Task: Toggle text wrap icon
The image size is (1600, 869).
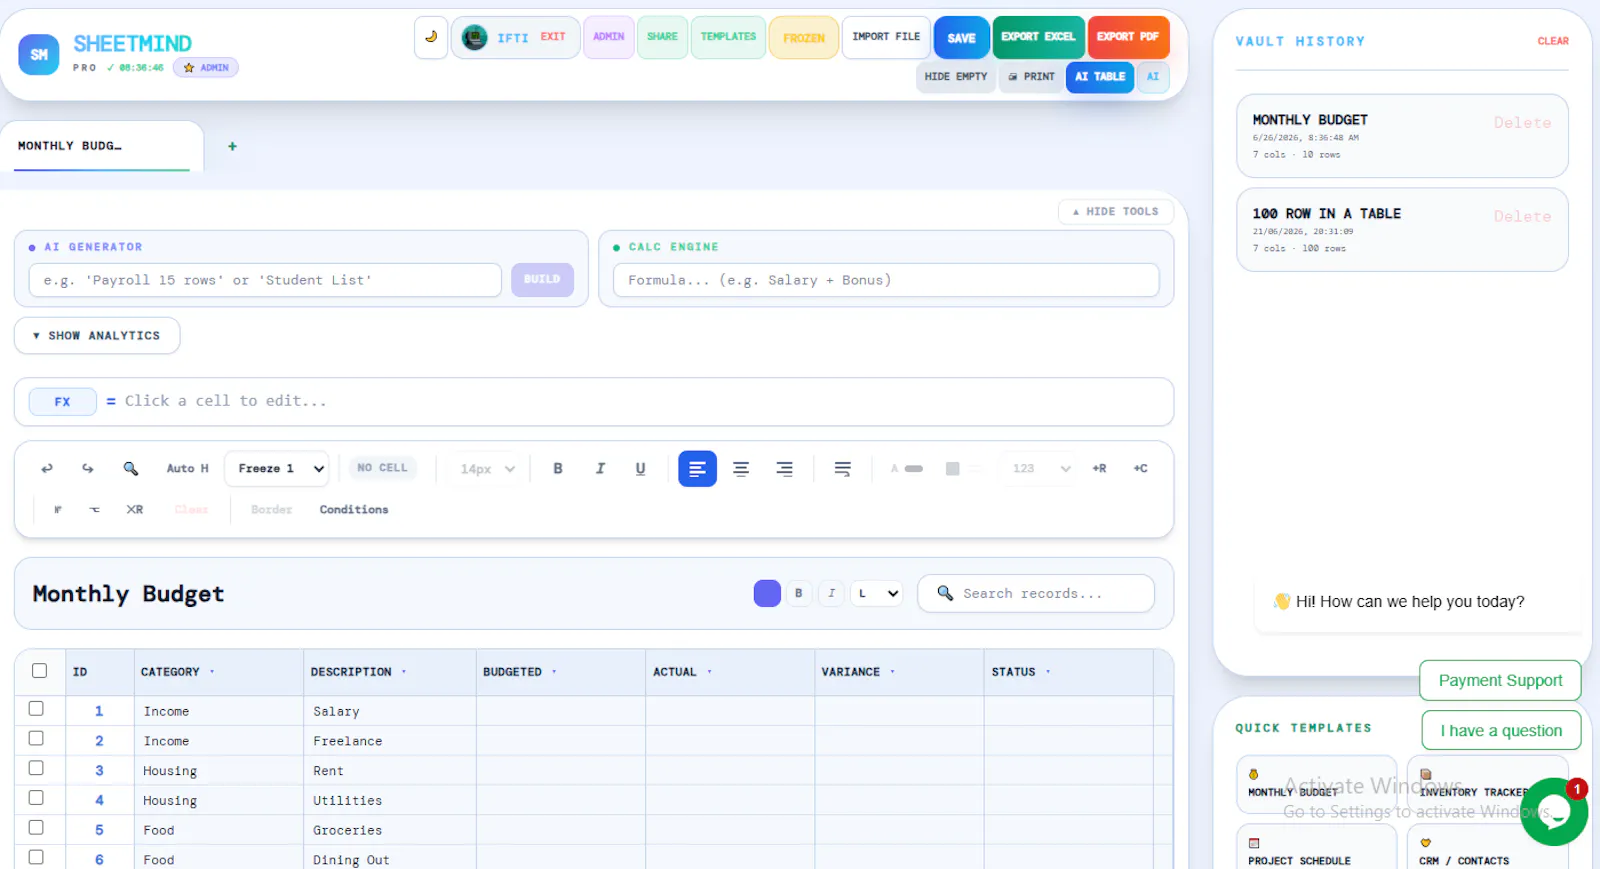Action: tap(843, 468)
